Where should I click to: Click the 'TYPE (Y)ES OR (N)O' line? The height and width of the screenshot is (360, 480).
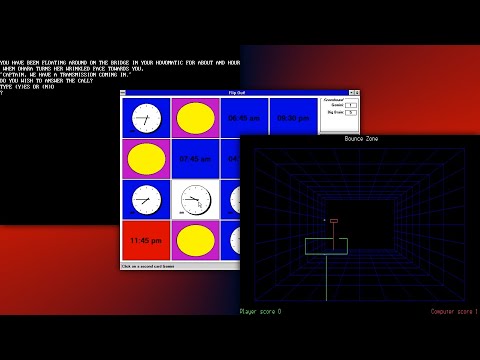tap(27, 87)
